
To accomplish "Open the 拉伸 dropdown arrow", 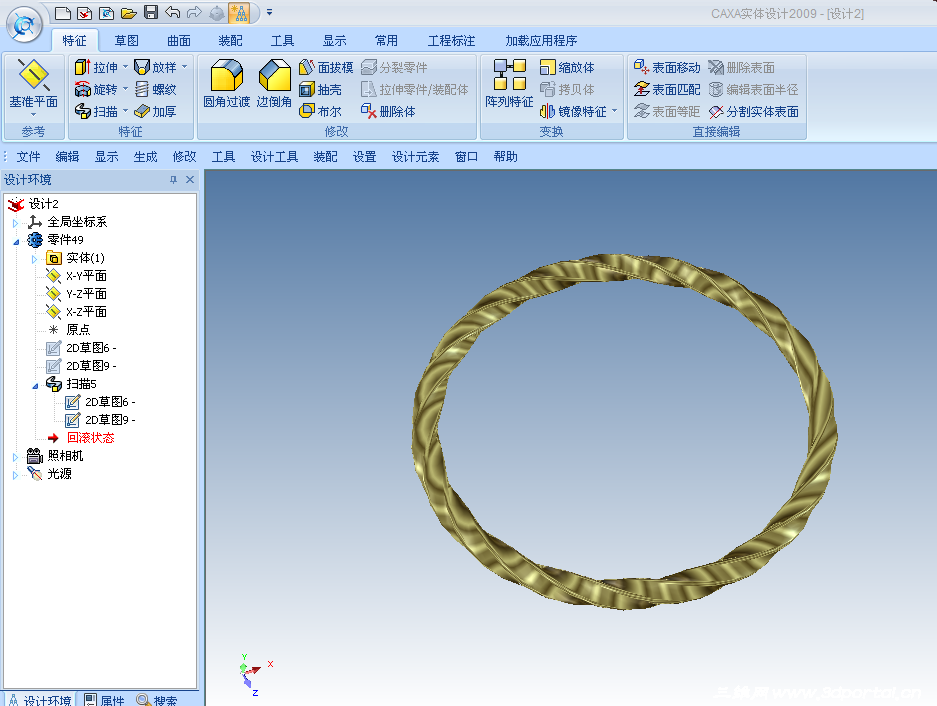I will click(x=125, y=67).
